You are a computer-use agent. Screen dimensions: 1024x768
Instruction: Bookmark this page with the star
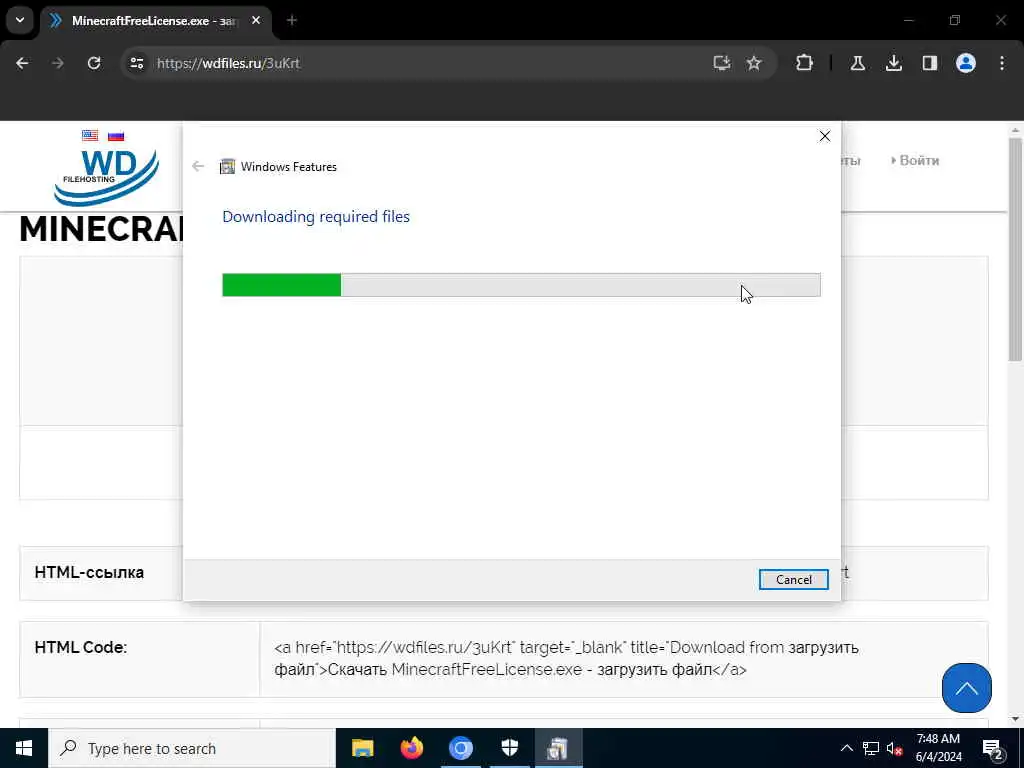(754, 63)
